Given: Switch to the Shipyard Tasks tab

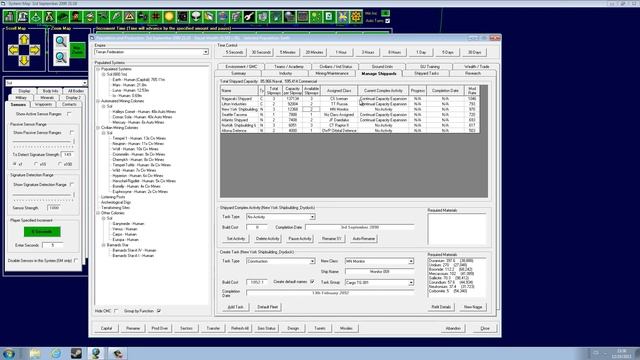Looking at the screenshot, I should (x=427, y=73).
